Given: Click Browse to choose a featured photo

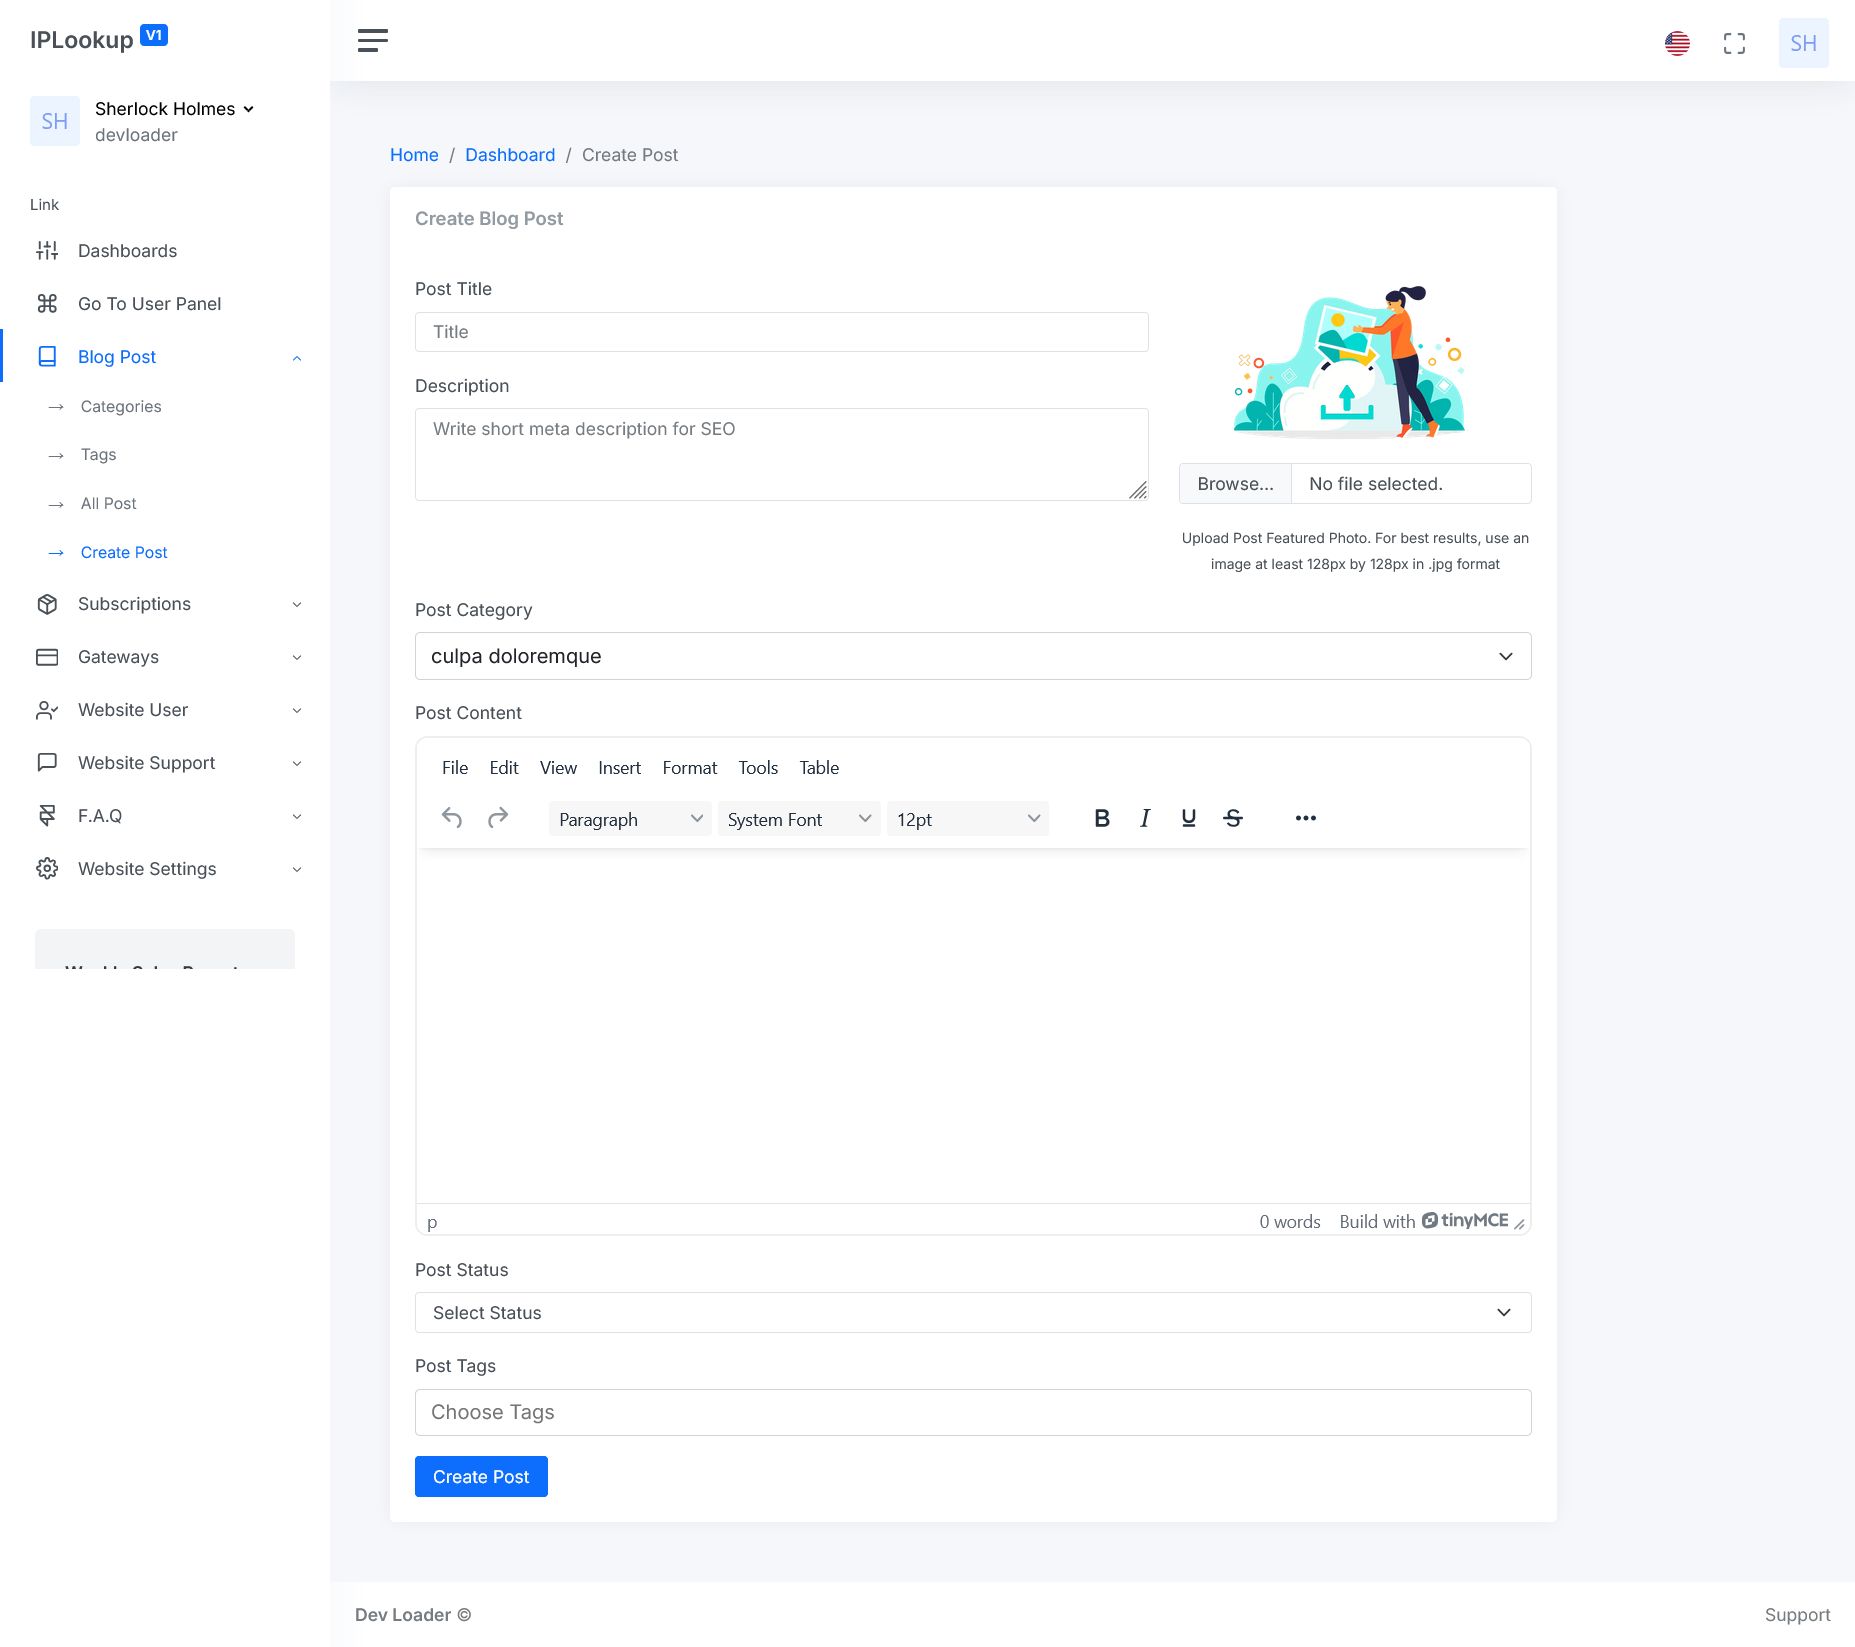Looking at the screenshot, I should [x=1235, y=484].
